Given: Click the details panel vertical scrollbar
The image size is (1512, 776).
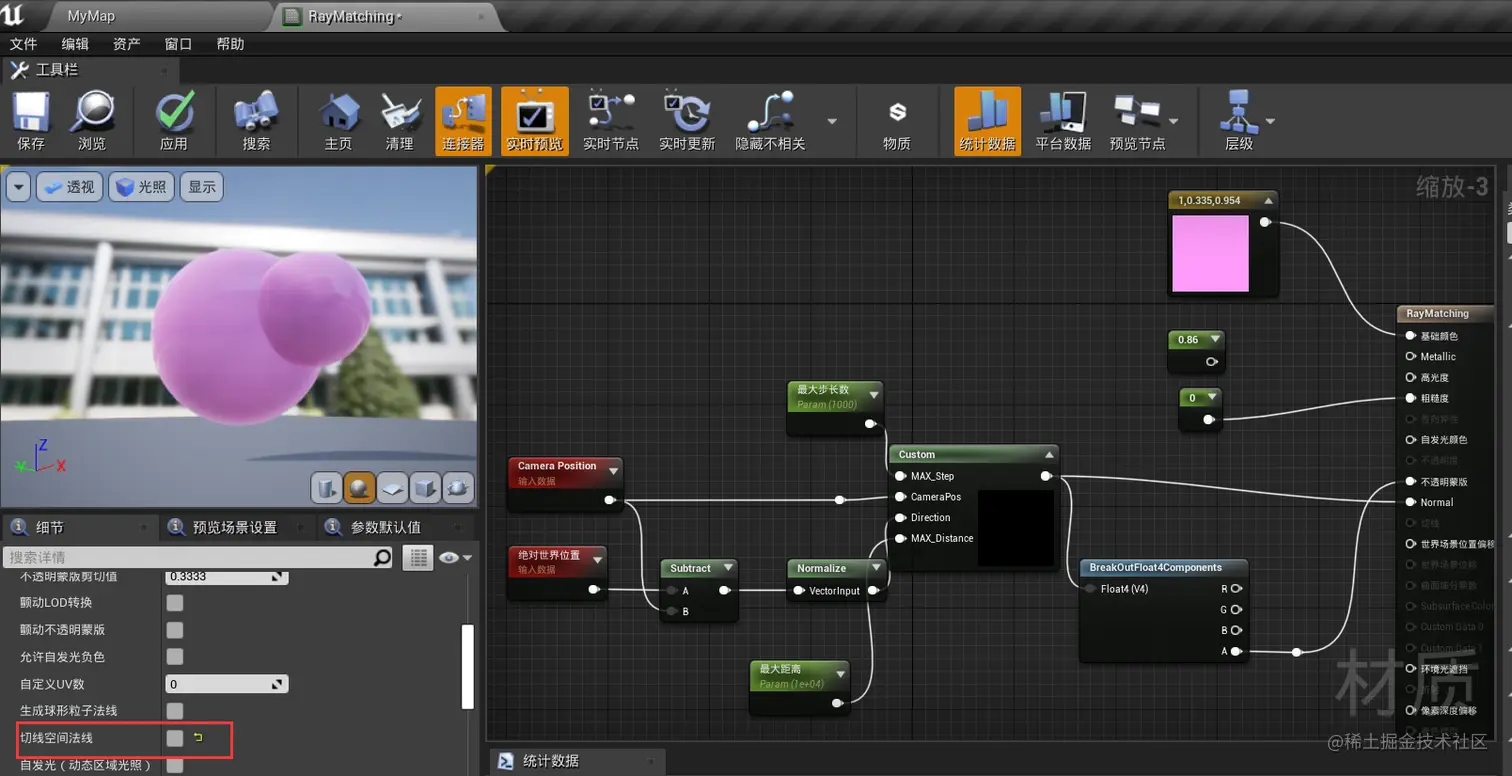Looking at the screenshot, I should coord(468,666).
